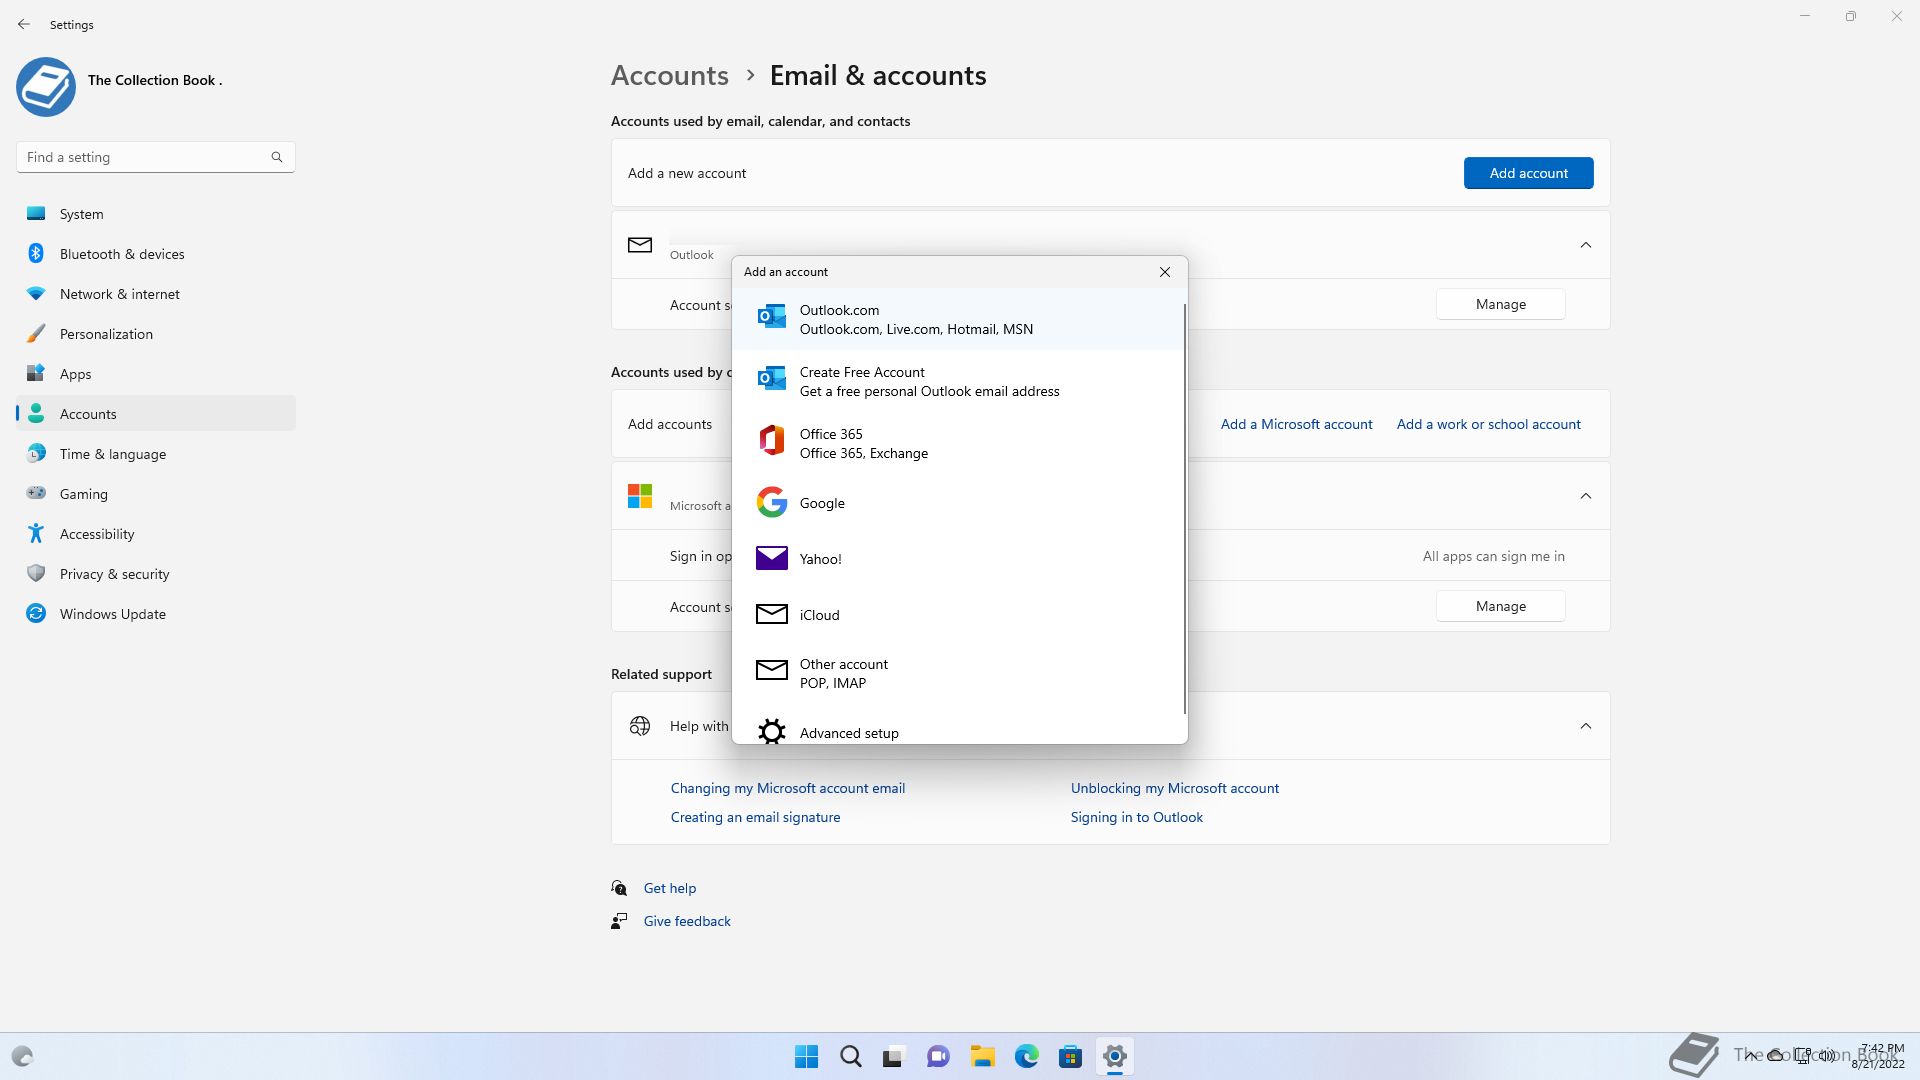The height and width of the screenshot is (1080, 1920).
Task: Launch Teams Chat from taskbar
Action: click(x=938, y=1056)
